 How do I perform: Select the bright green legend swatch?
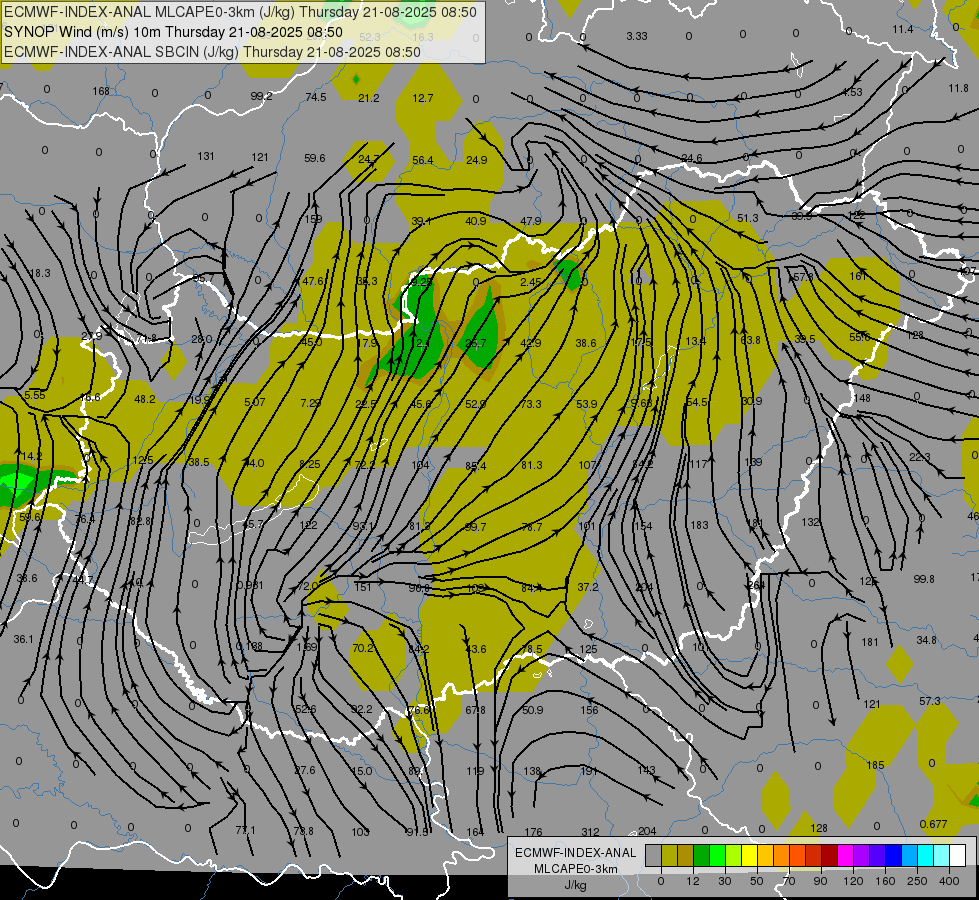[717, 855]
